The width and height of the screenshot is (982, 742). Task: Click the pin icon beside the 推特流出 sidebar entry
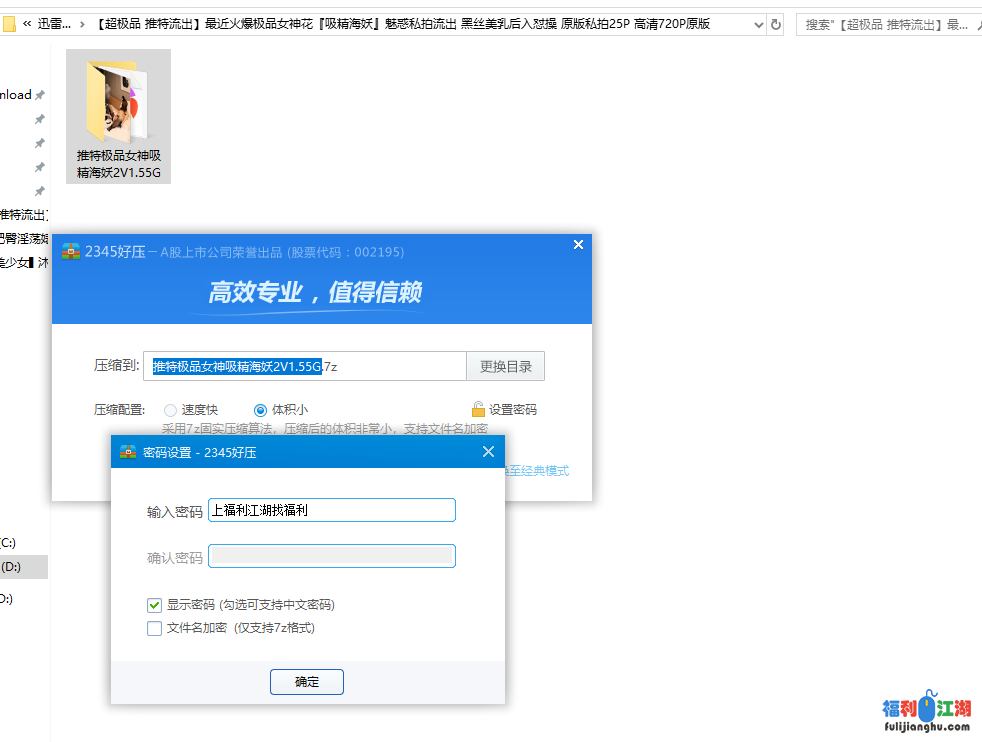tap(40, 190)
